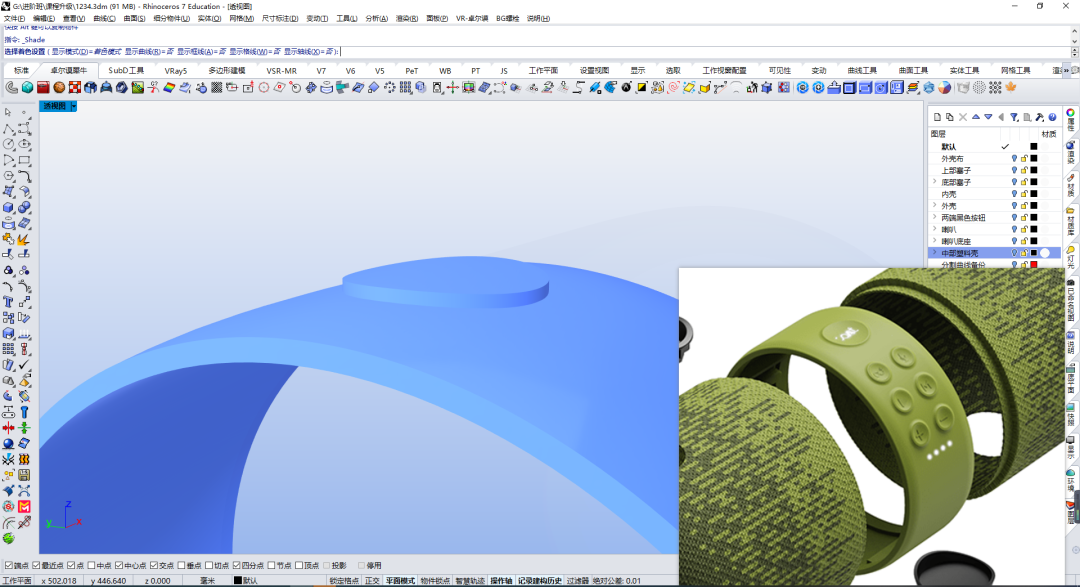This screenshot has height=587, width=1080.
Task: Select the Text tool in the left toolbar
Action: [8, 302]
